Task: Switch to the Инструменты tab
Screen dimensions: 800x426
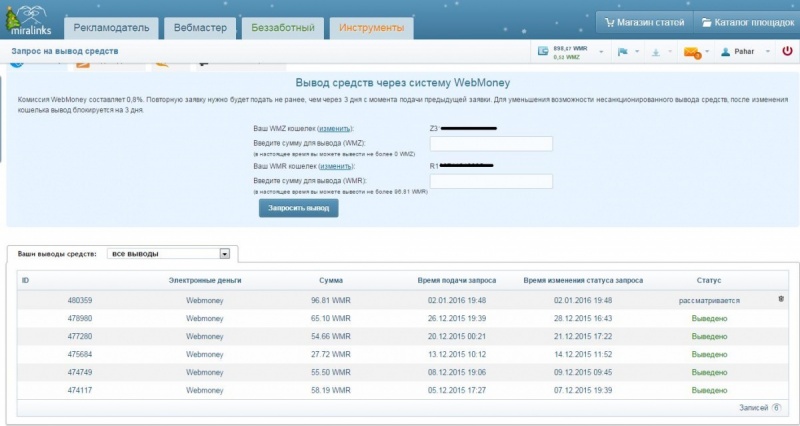Action: (371, 28)
